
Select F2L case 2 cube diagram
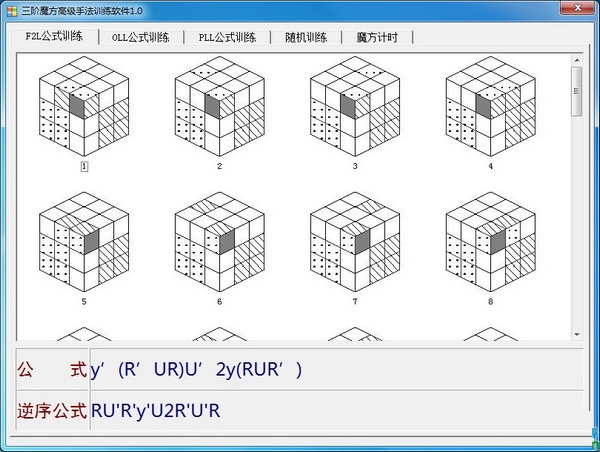click(219, 106)
